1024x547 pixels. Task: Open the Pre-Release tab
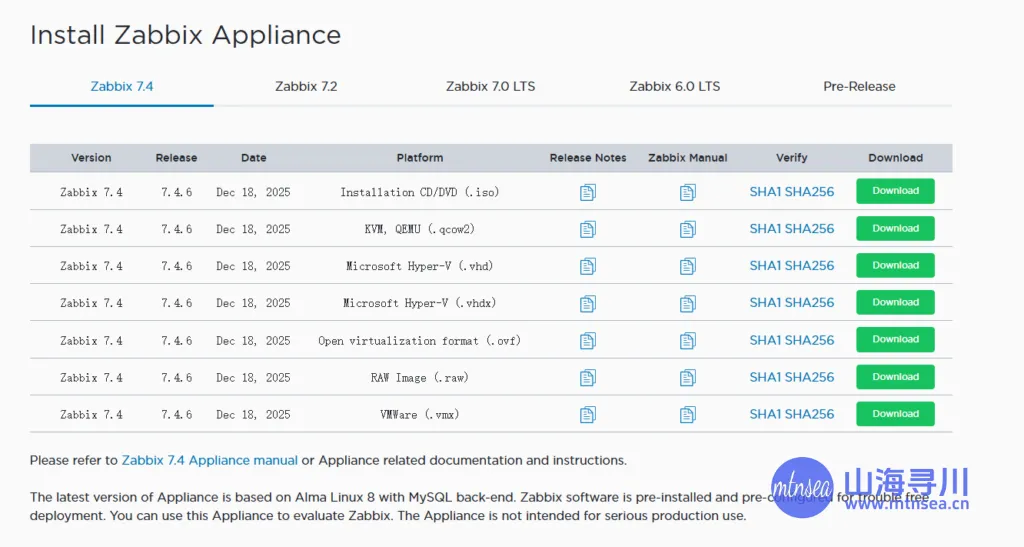859,86
